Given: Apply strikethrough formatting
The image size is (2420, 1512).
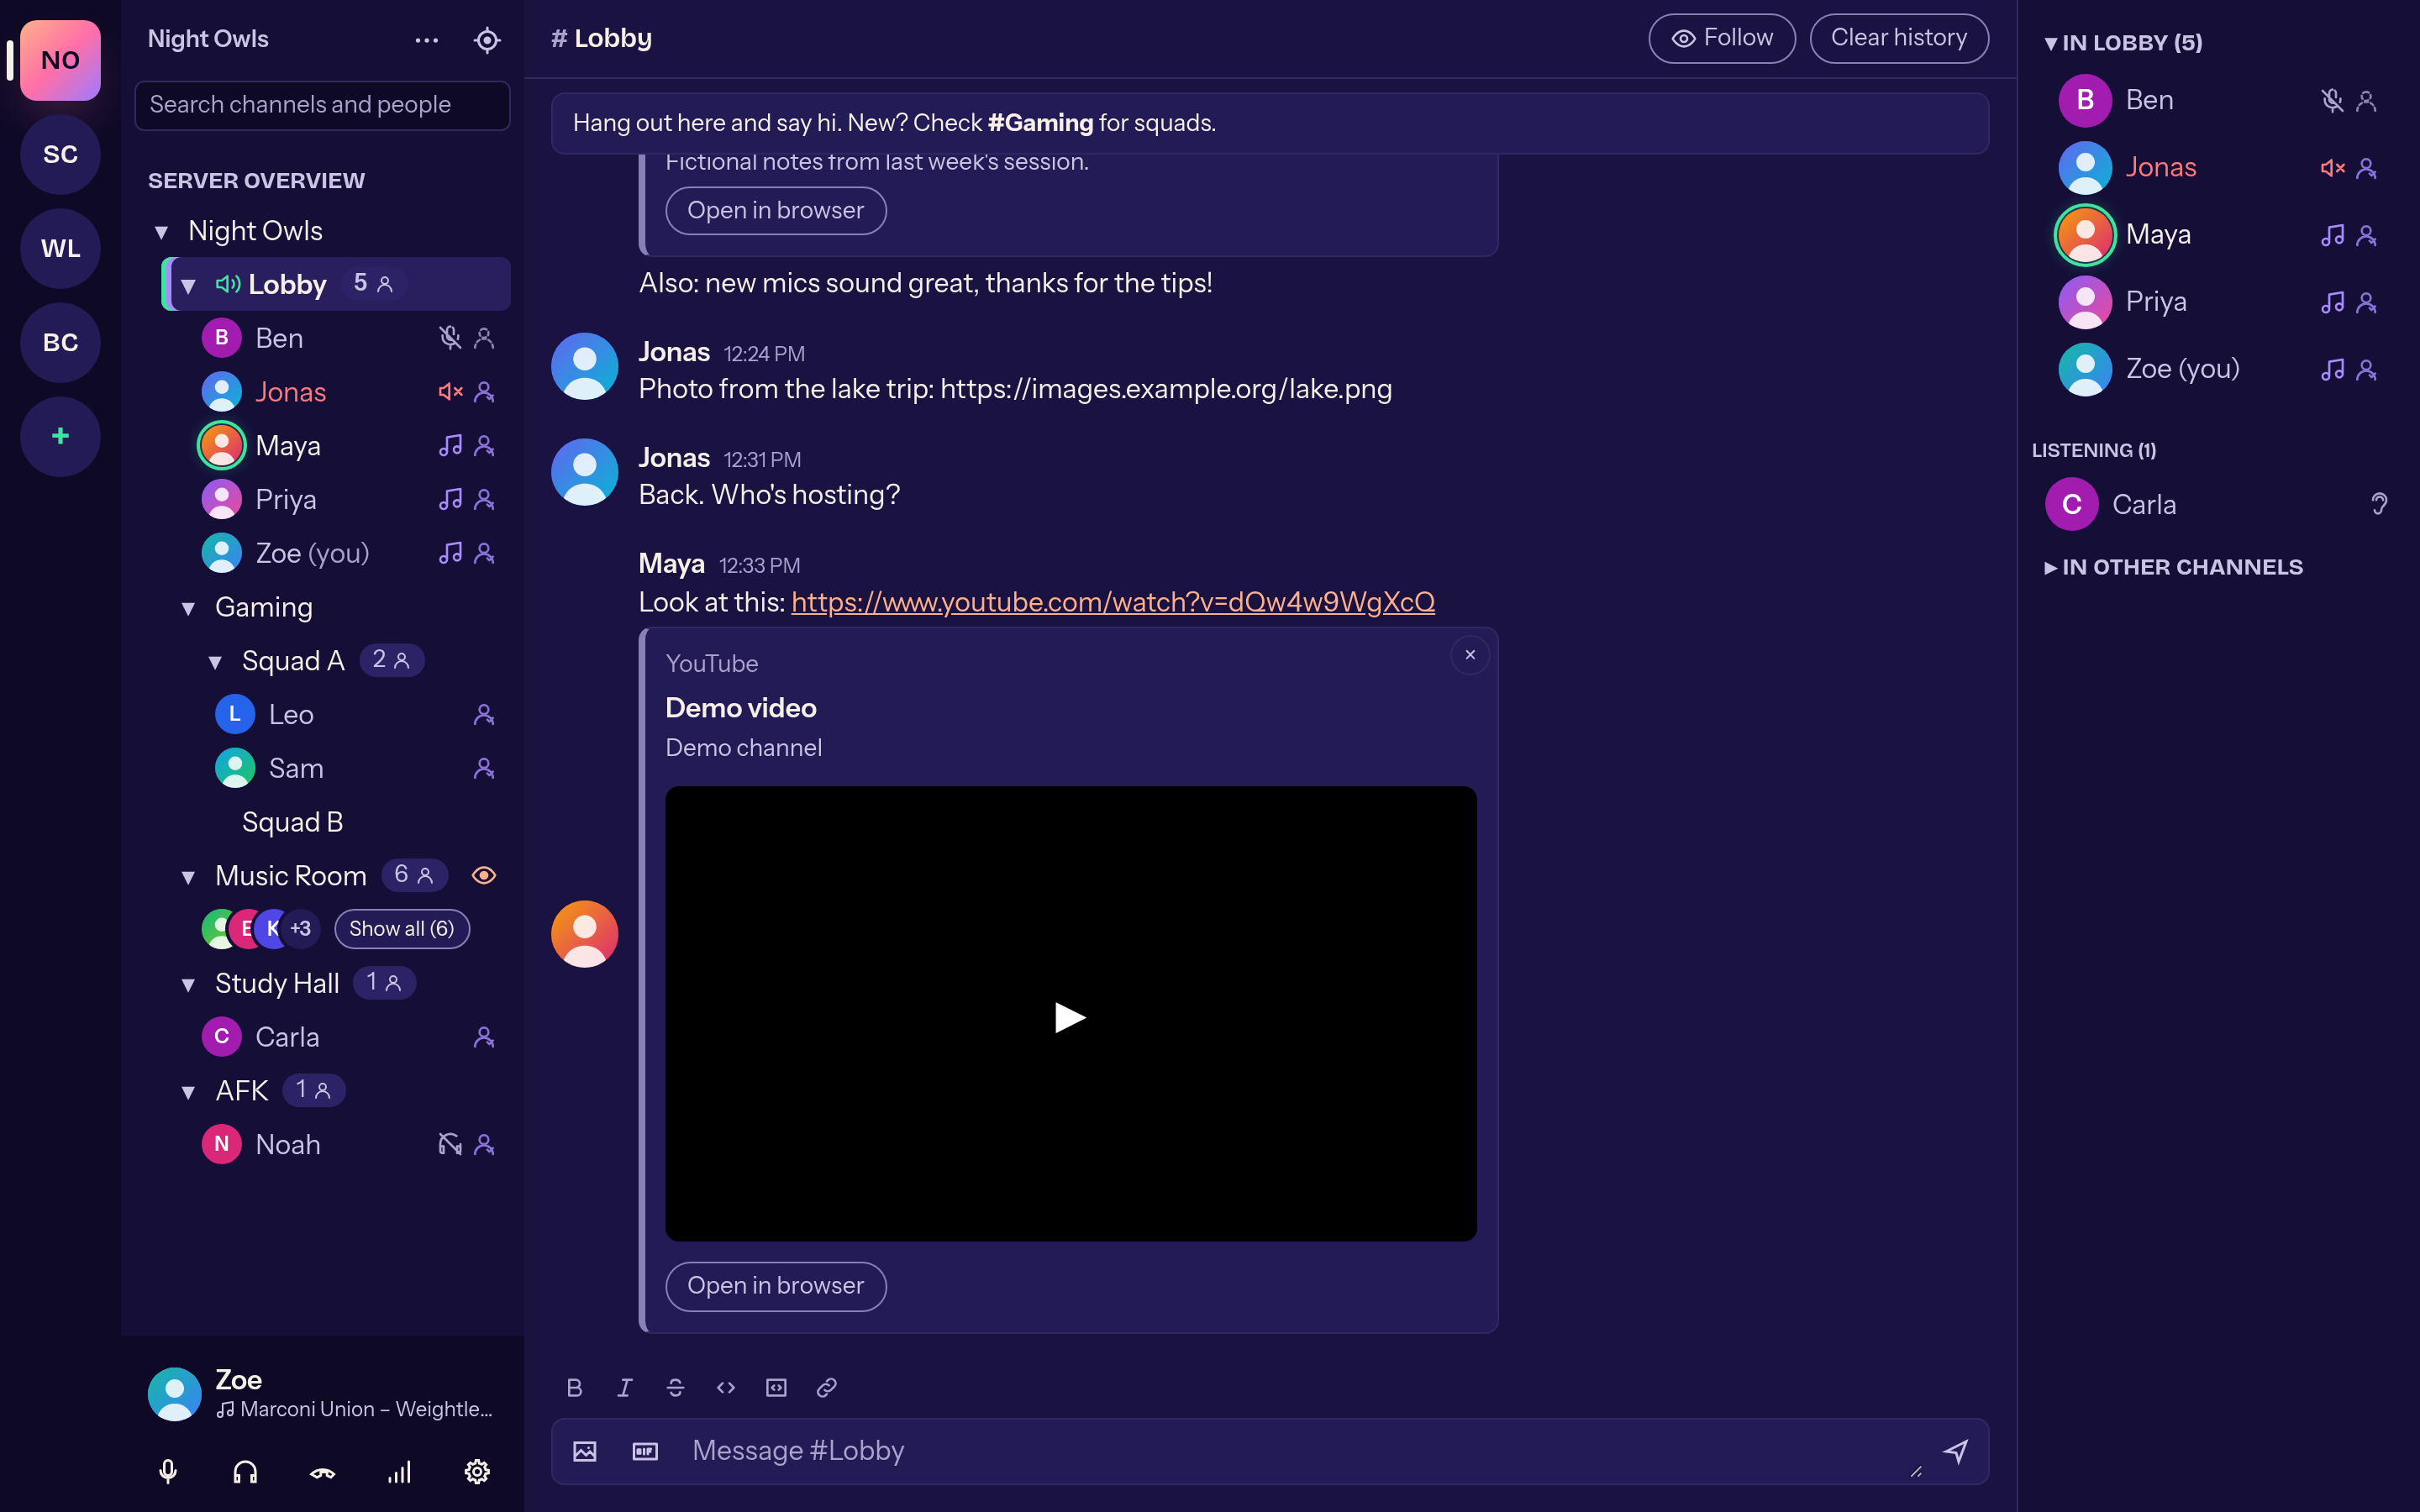Looking at the screenshot, I should (675, 1387).
